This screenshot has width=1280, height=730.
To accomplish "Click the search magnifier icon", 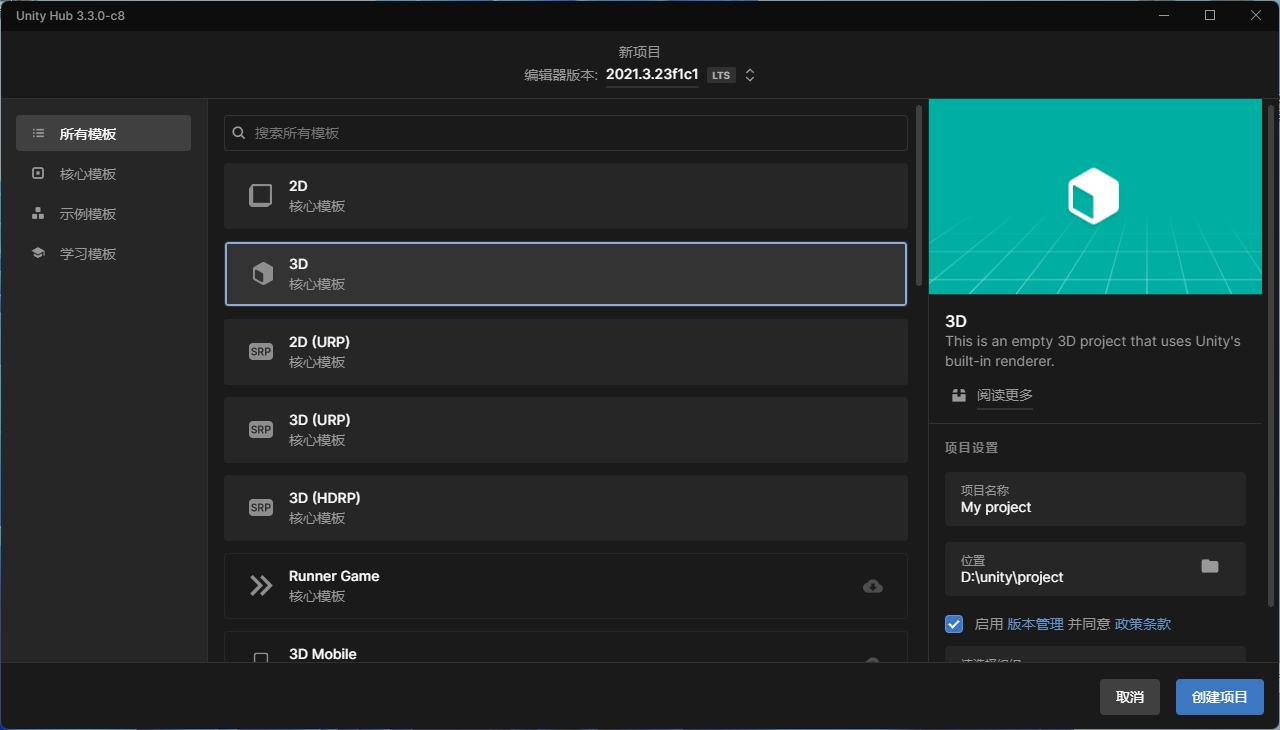I will (x=239, y=133).
